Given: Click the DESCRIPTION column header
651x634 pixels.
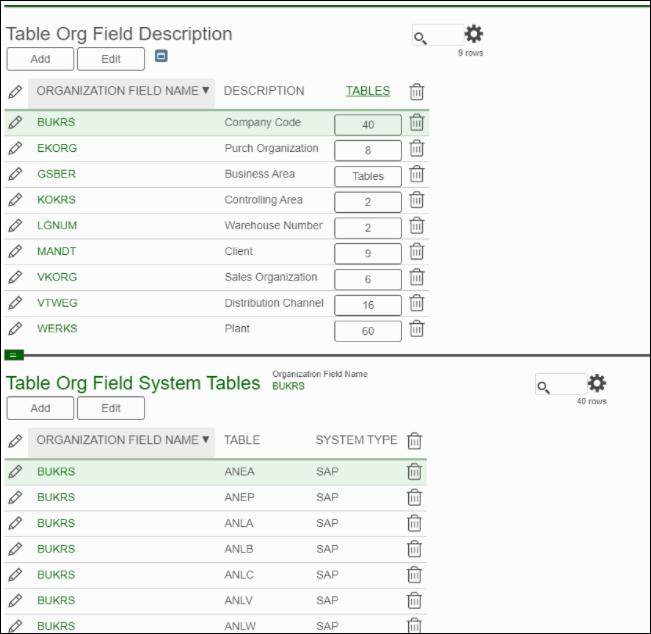Looking at the screenshot, I should [264, 91].
